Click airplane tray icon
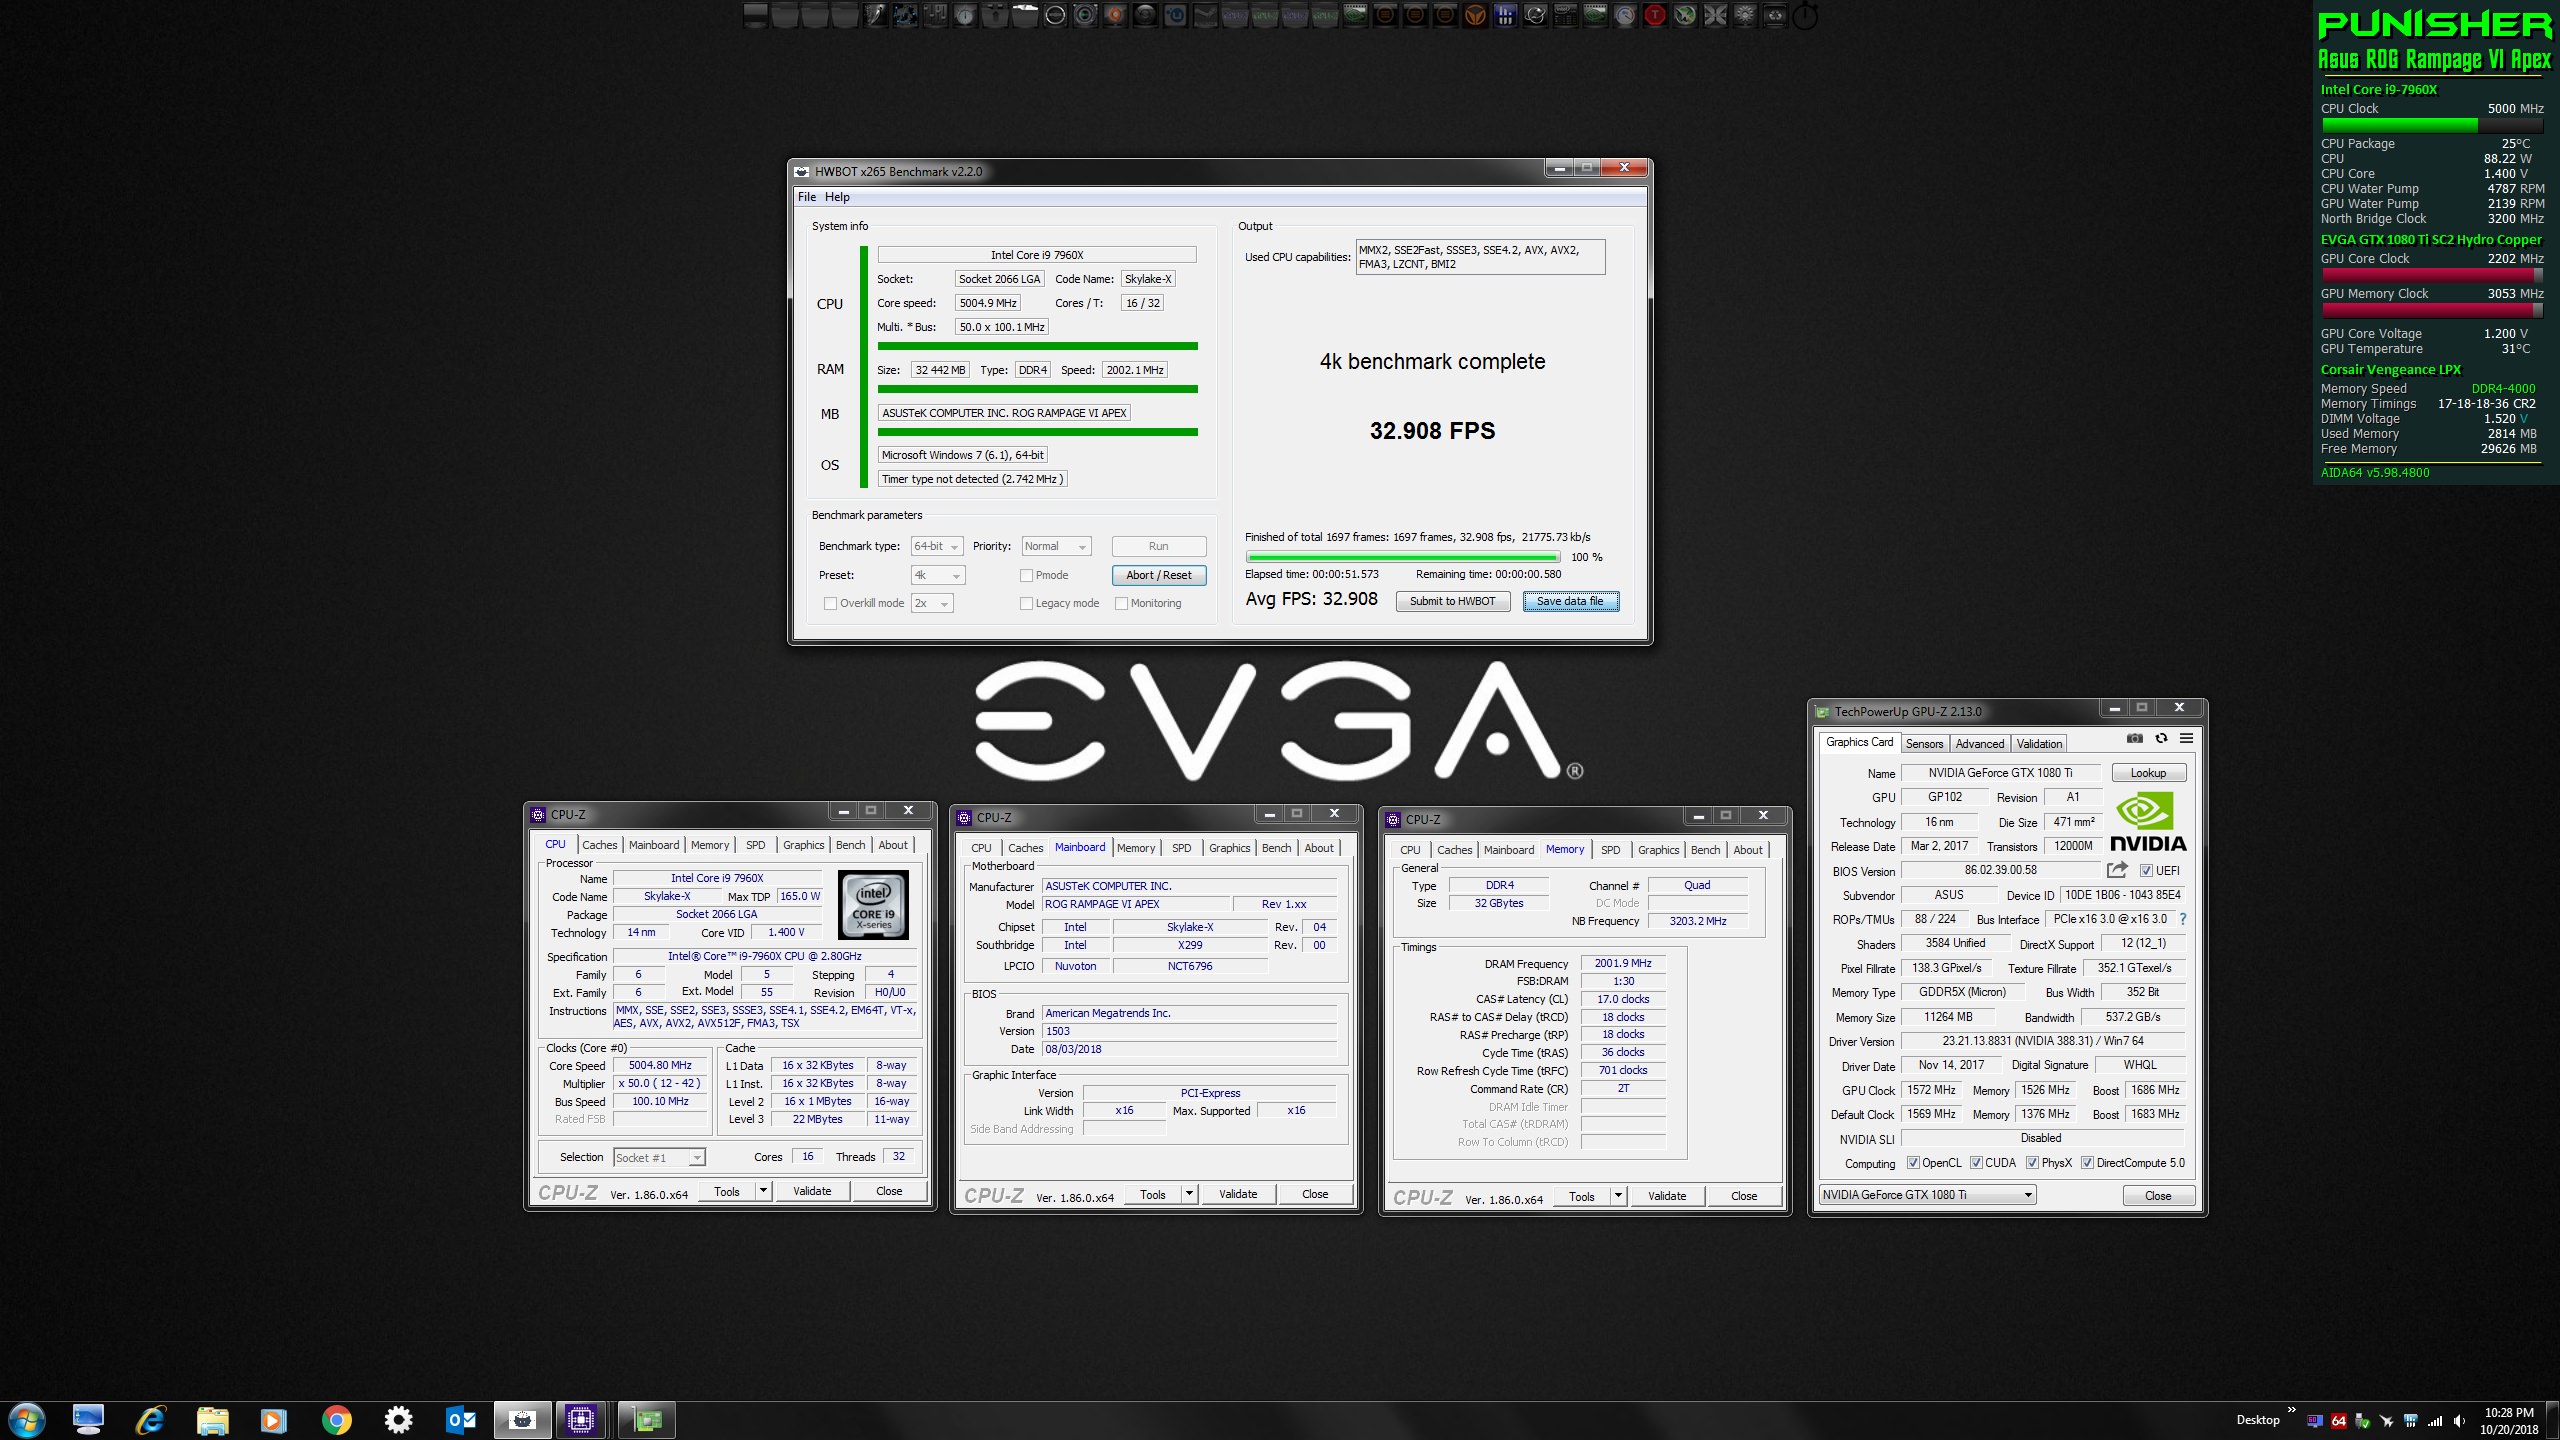Screen dimensions: 2560x1440 click(x=2387, y=1421)
